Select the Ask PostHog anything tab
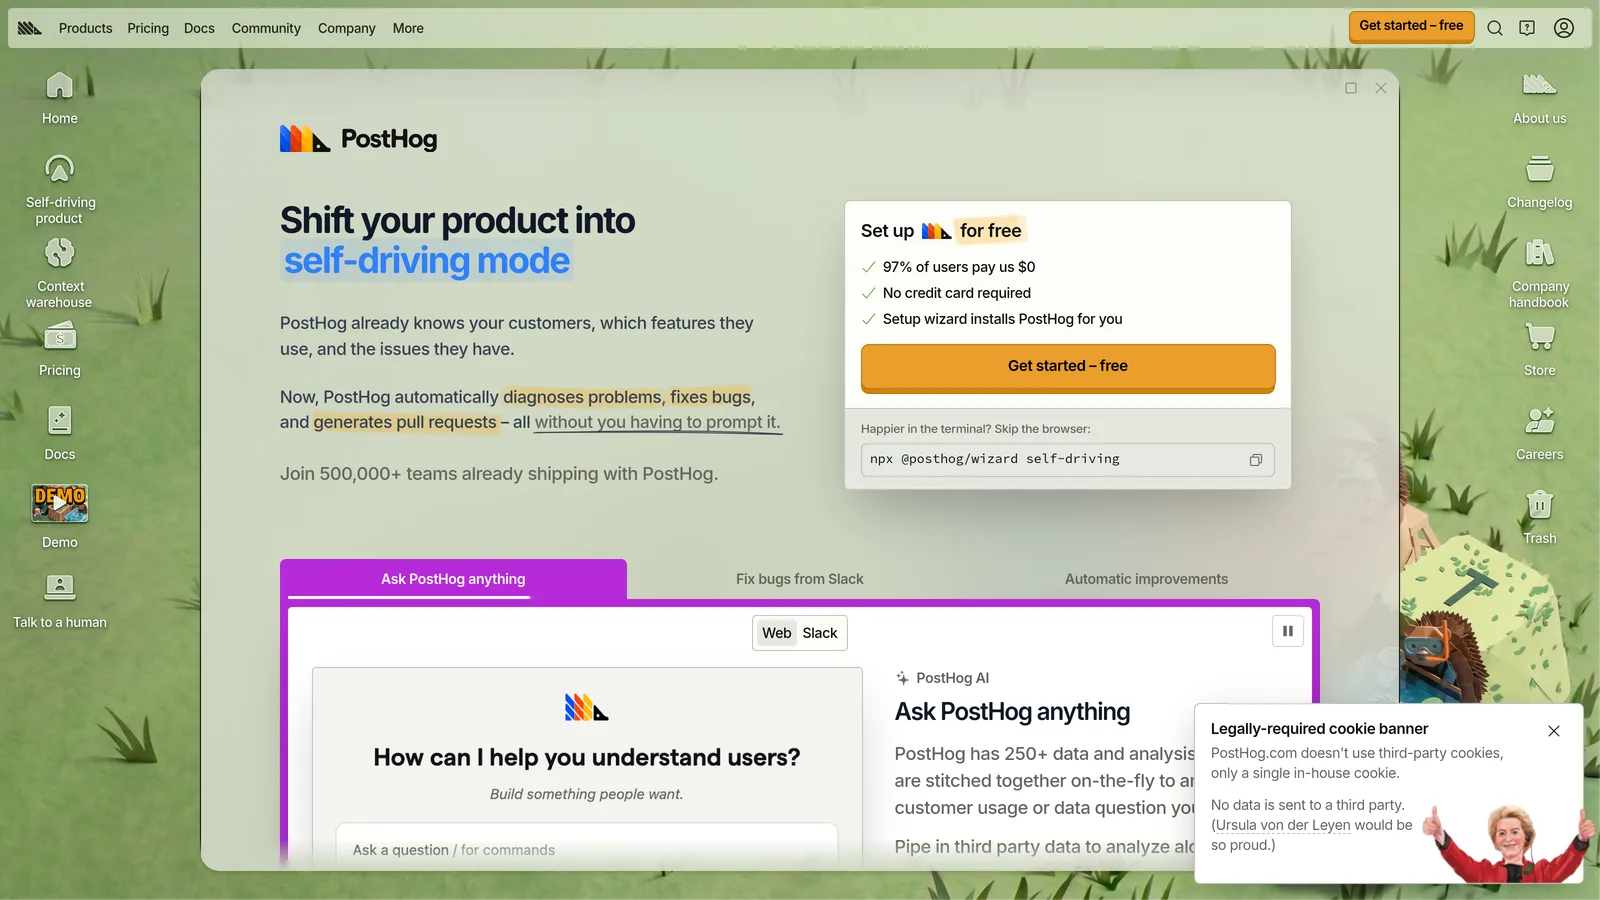Viewport: 1600px width, 900px height. (453, 579)
